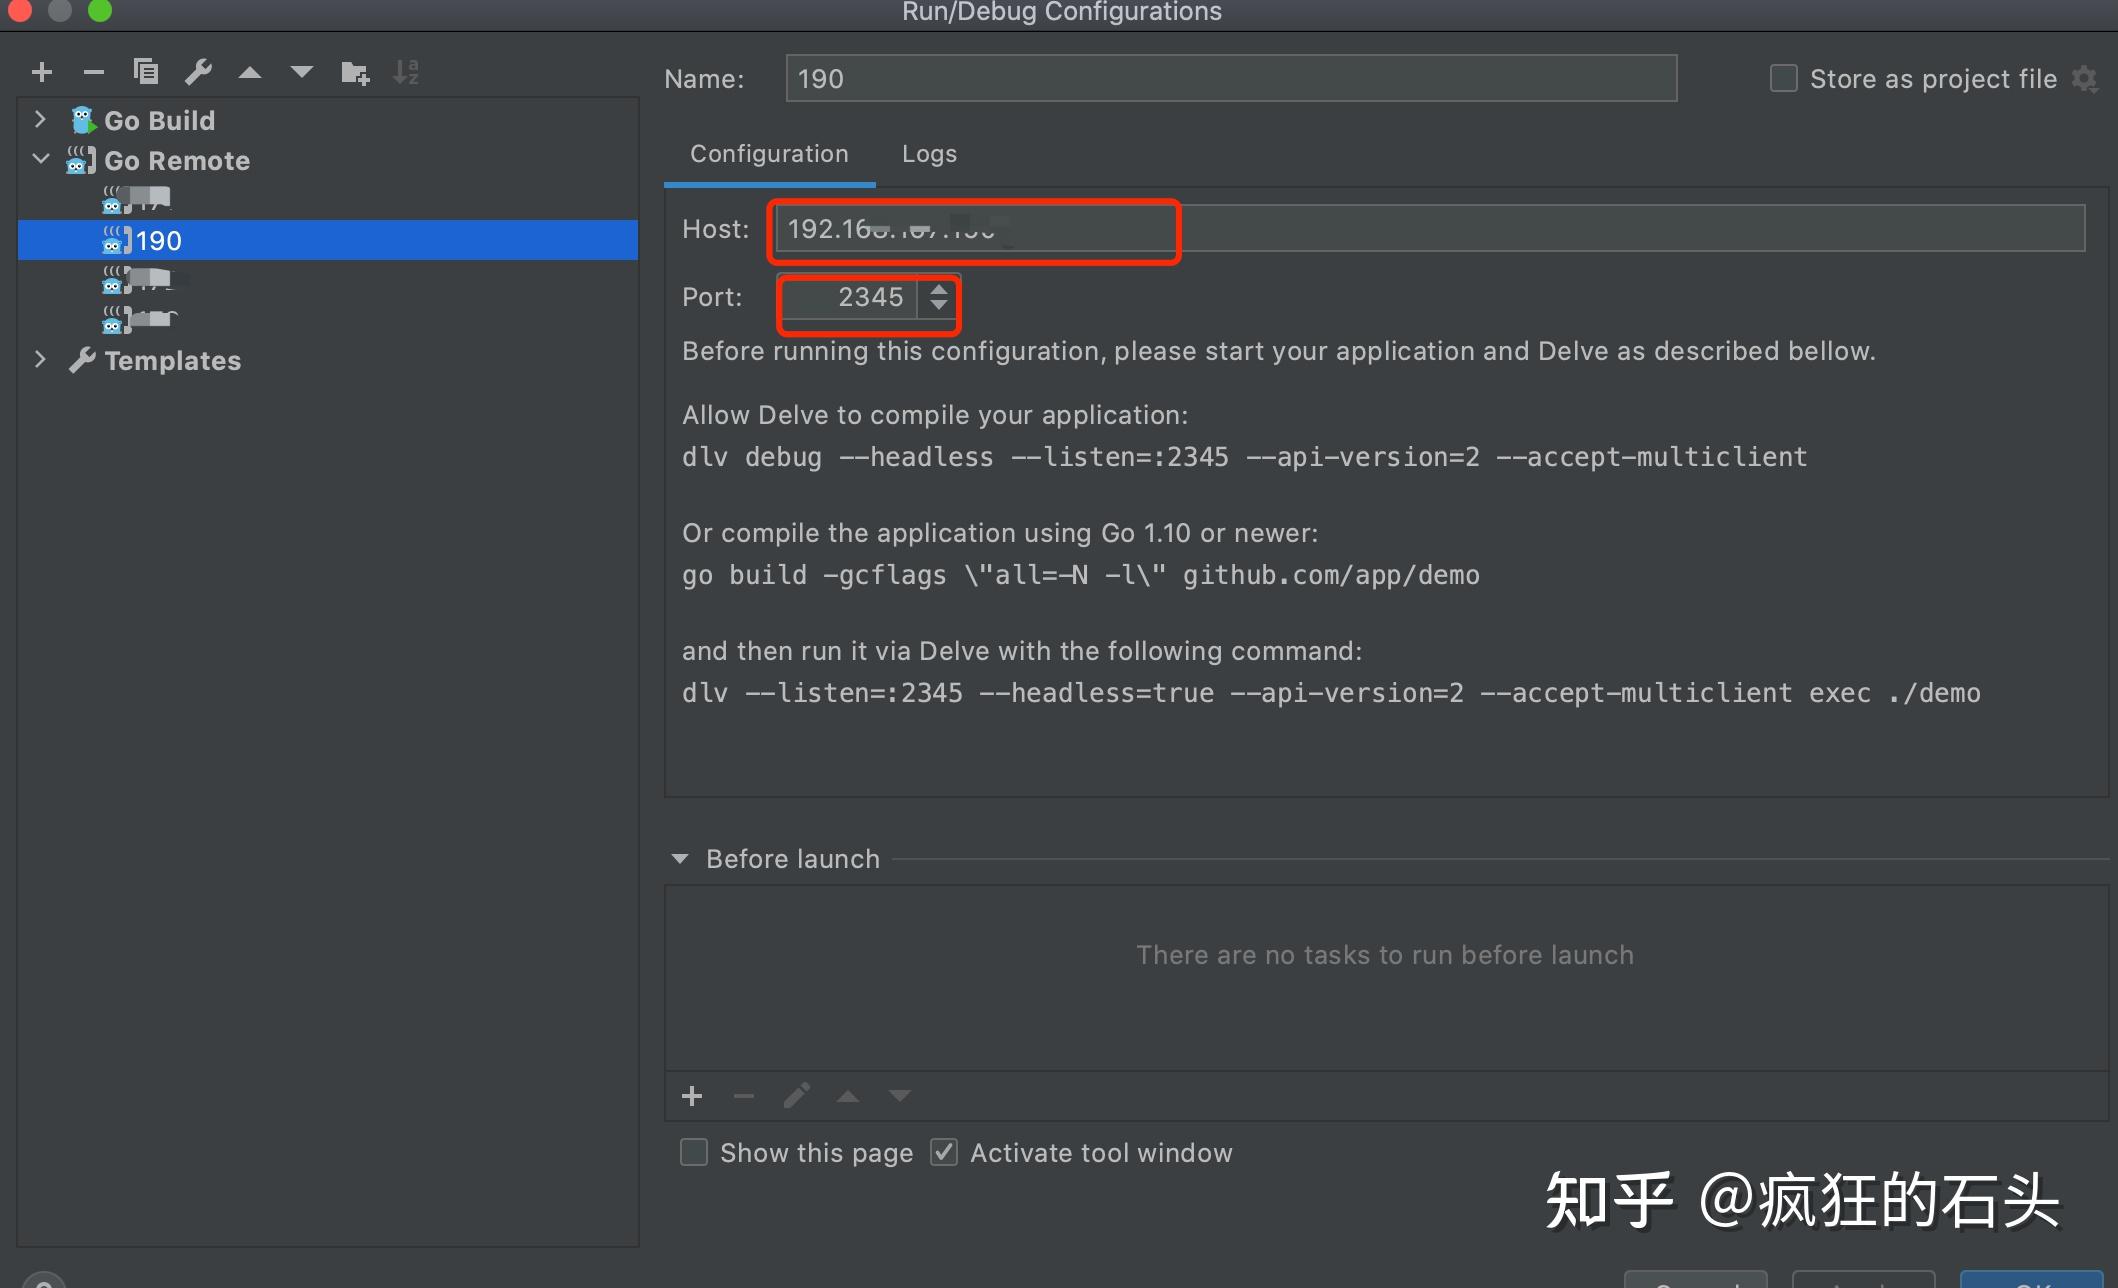2118x1288 pixels.
Task: Click the Templates wrench icon
Action: pos(82,360)
